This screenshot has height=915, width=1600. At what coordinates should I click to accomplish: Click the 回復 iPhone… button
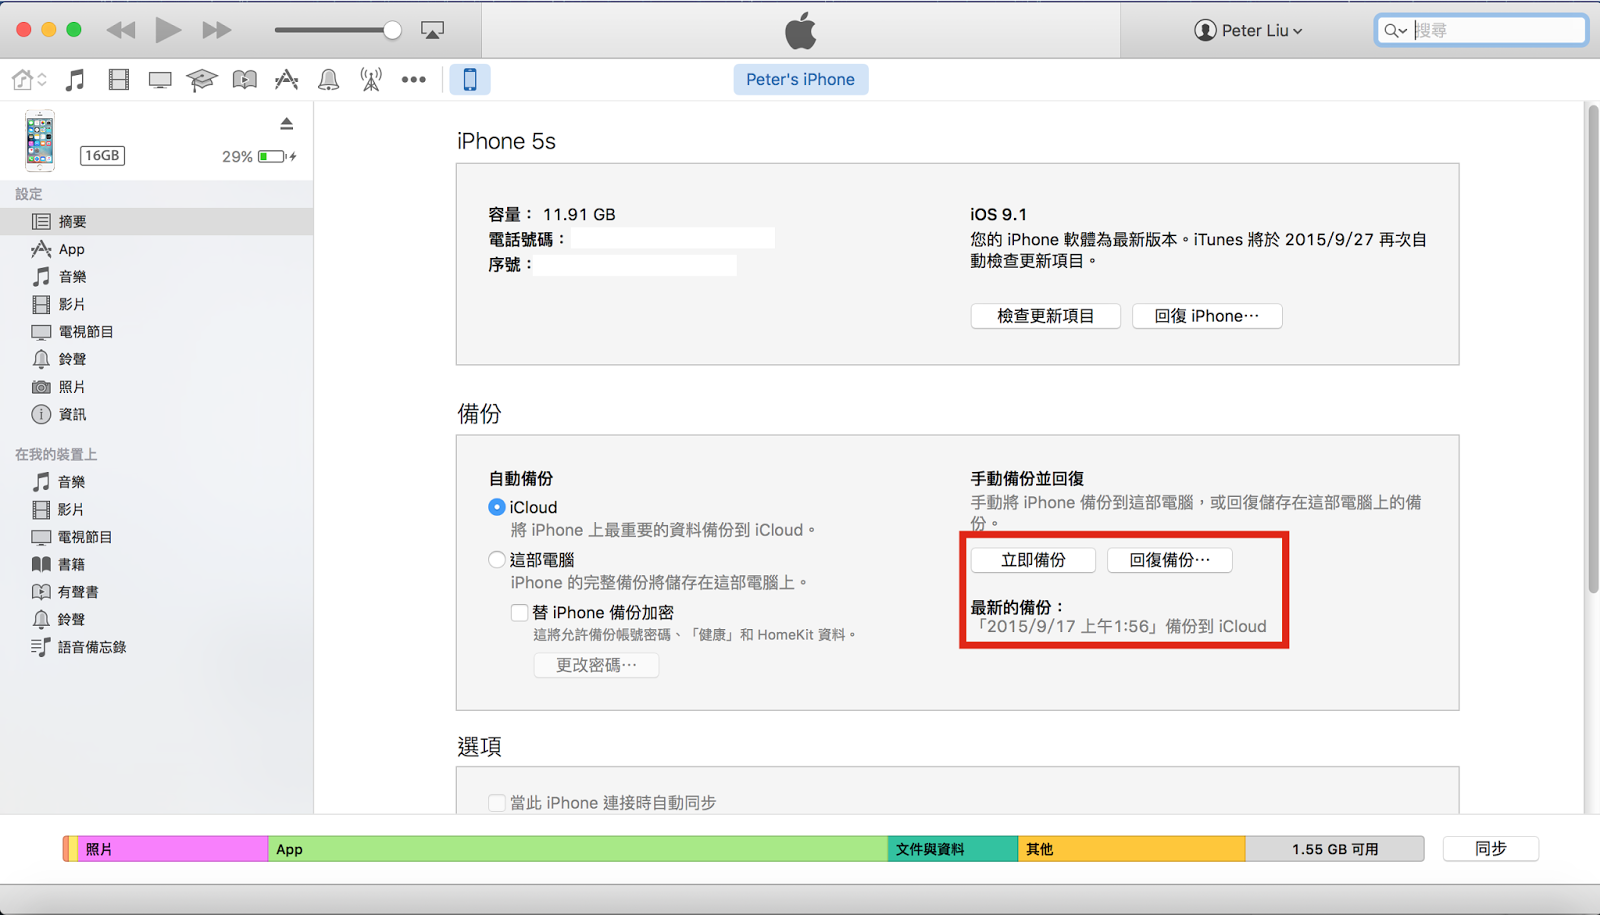click(x=1207, y=316)
